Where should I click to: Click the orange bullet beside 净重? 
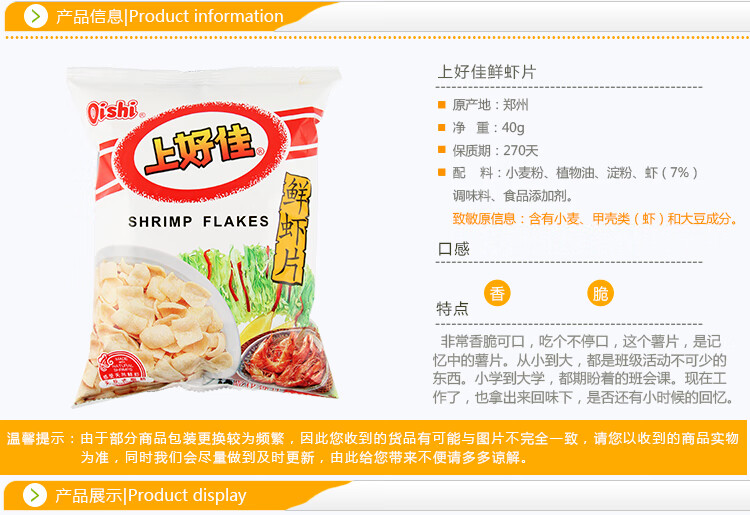click(442, 127)
